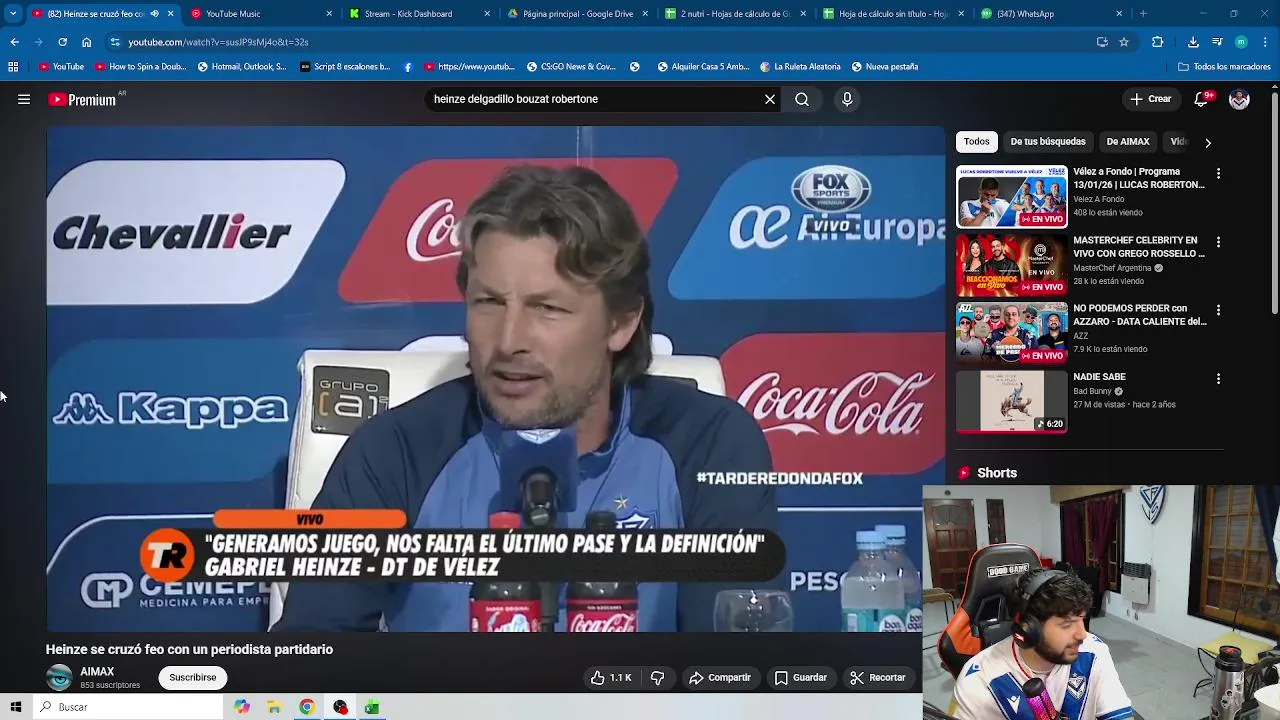Go to YouTube Premium home logo

(x=83, y=99)
